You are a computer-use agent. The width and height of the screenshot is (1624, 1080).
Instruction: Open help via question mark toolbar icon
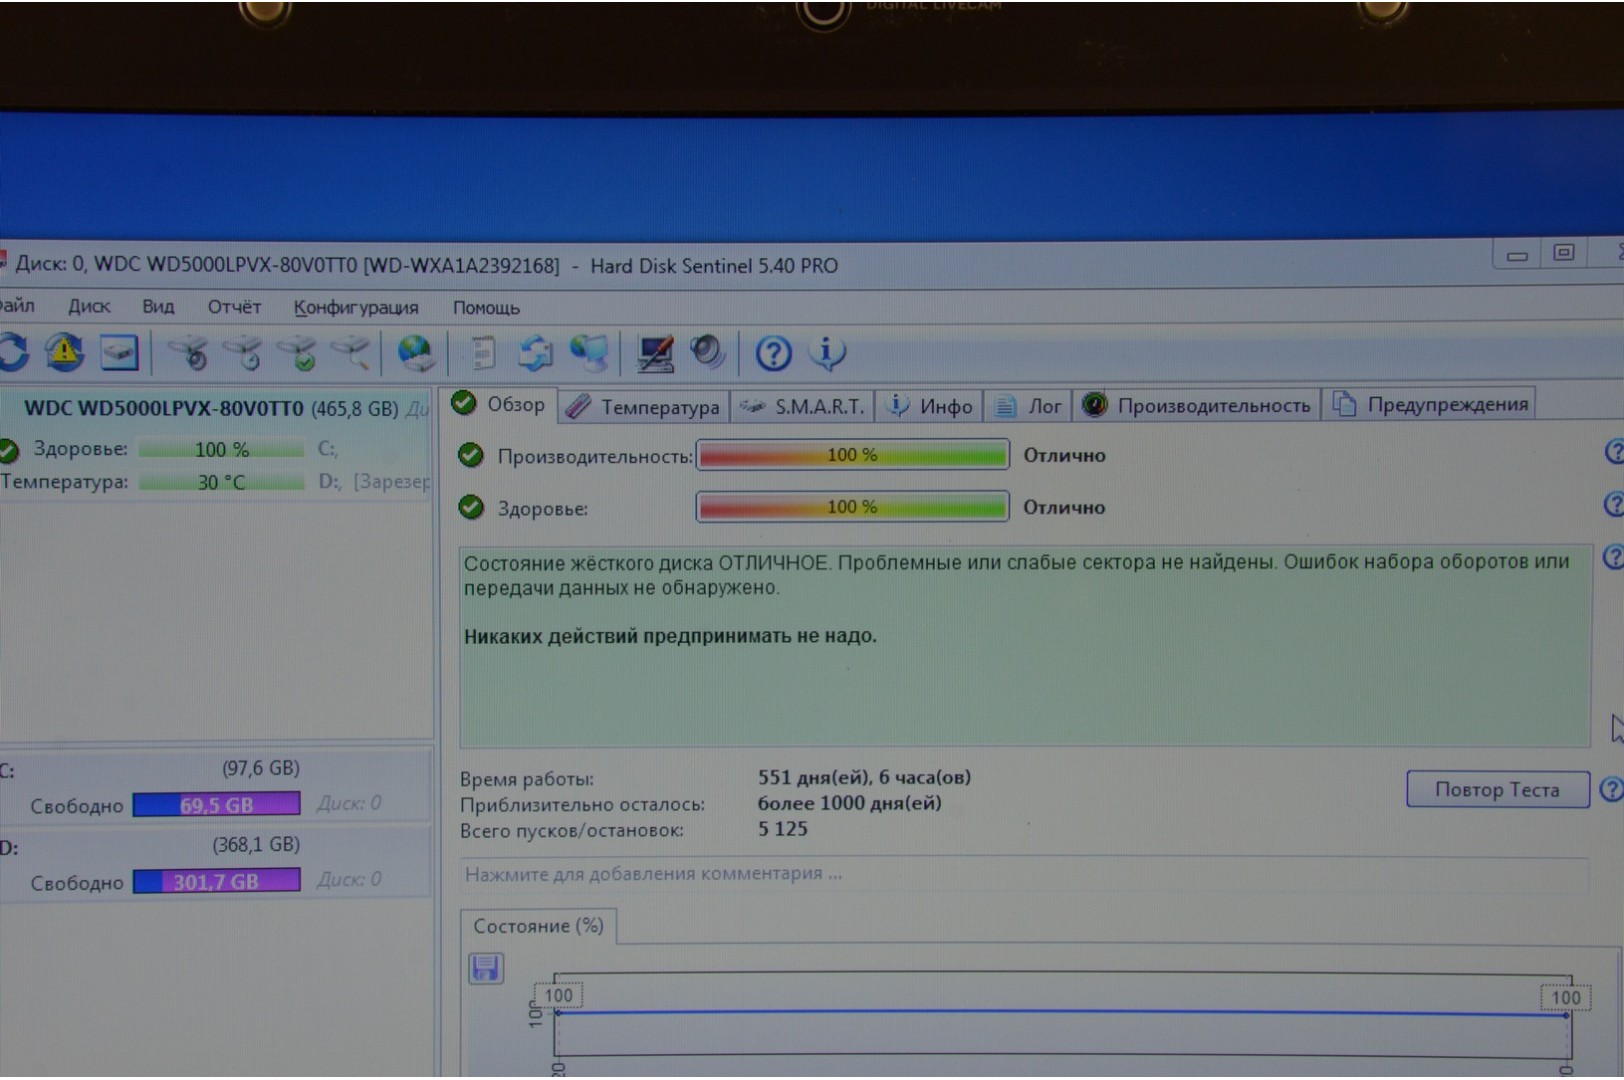click(x=773, y=353)
